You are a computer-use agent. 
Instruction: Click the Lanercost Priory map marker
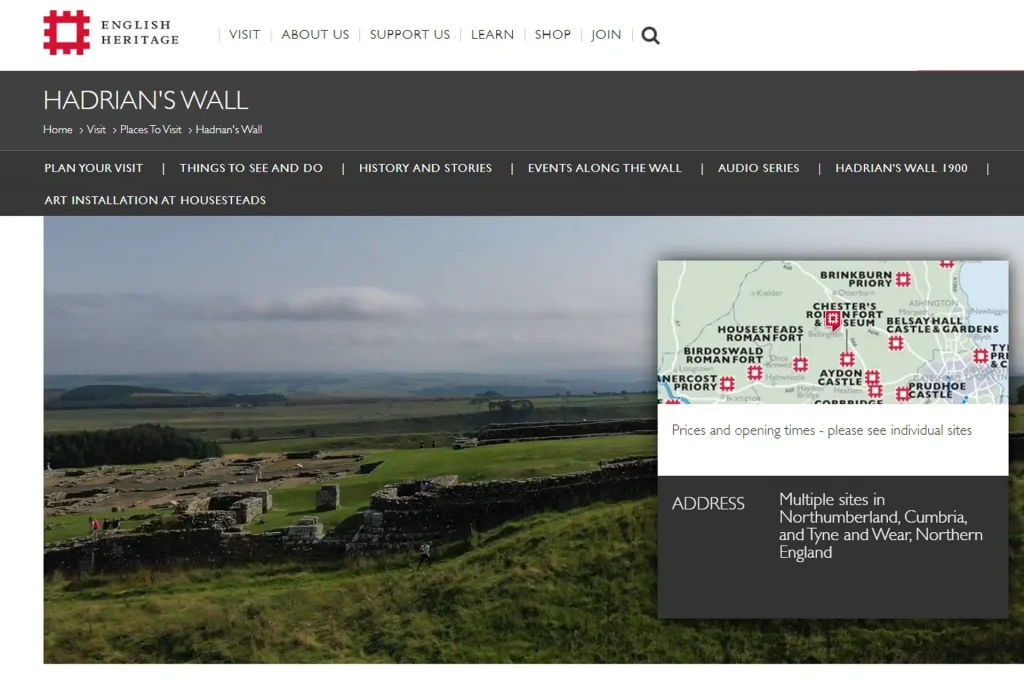(x=727, y=384)
